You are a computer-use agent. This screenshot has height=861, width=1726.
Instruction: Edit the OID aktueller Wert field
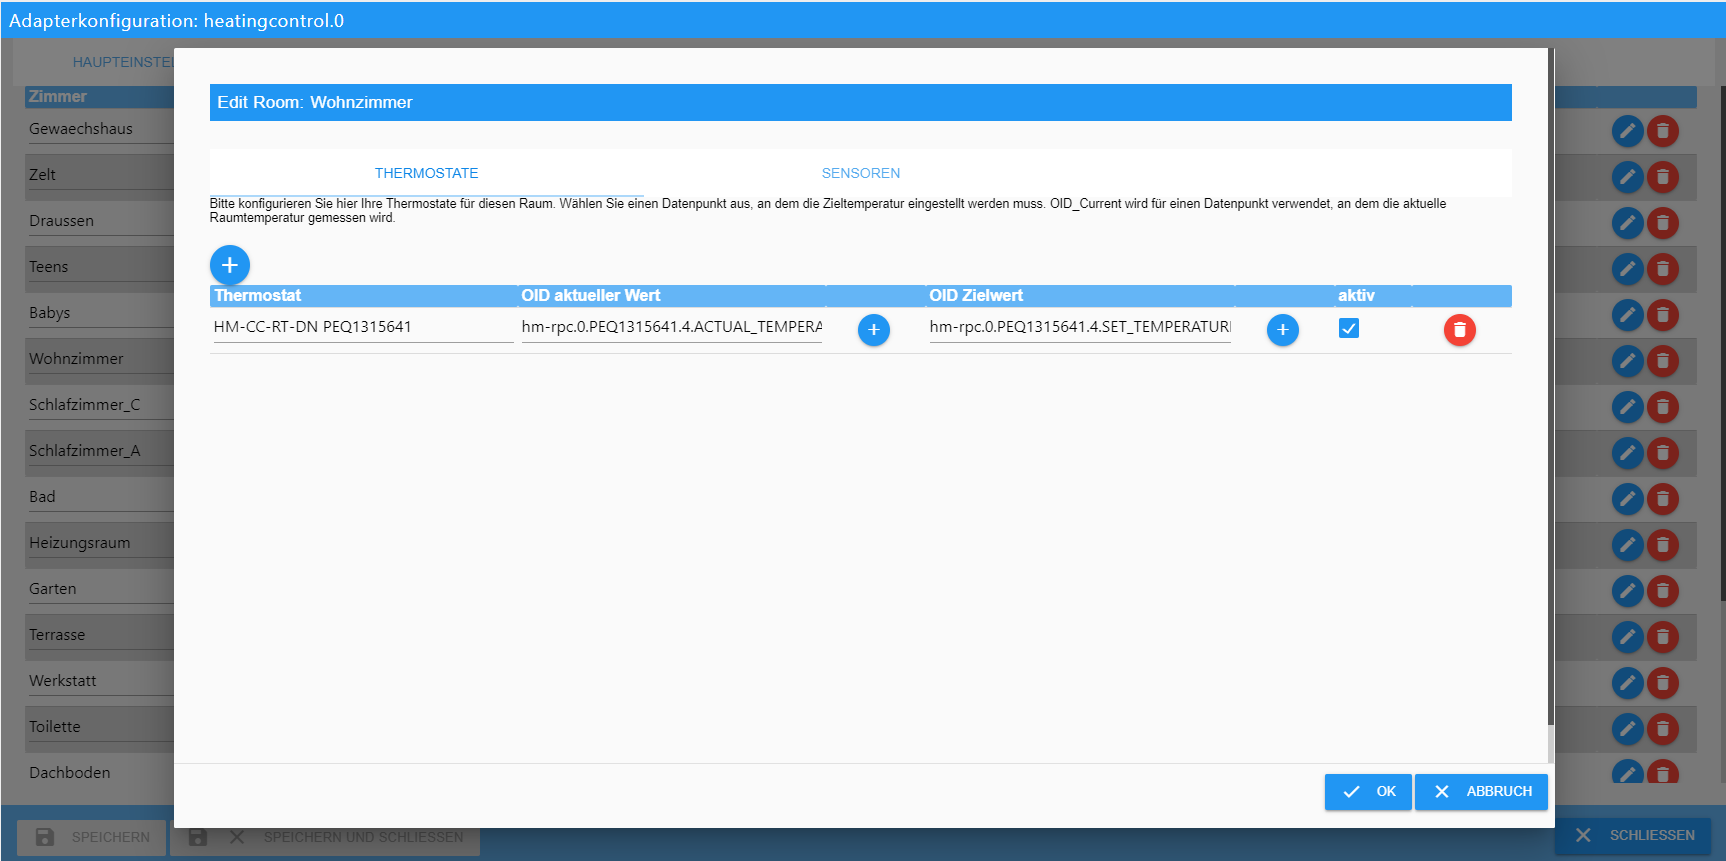point(672,327)
